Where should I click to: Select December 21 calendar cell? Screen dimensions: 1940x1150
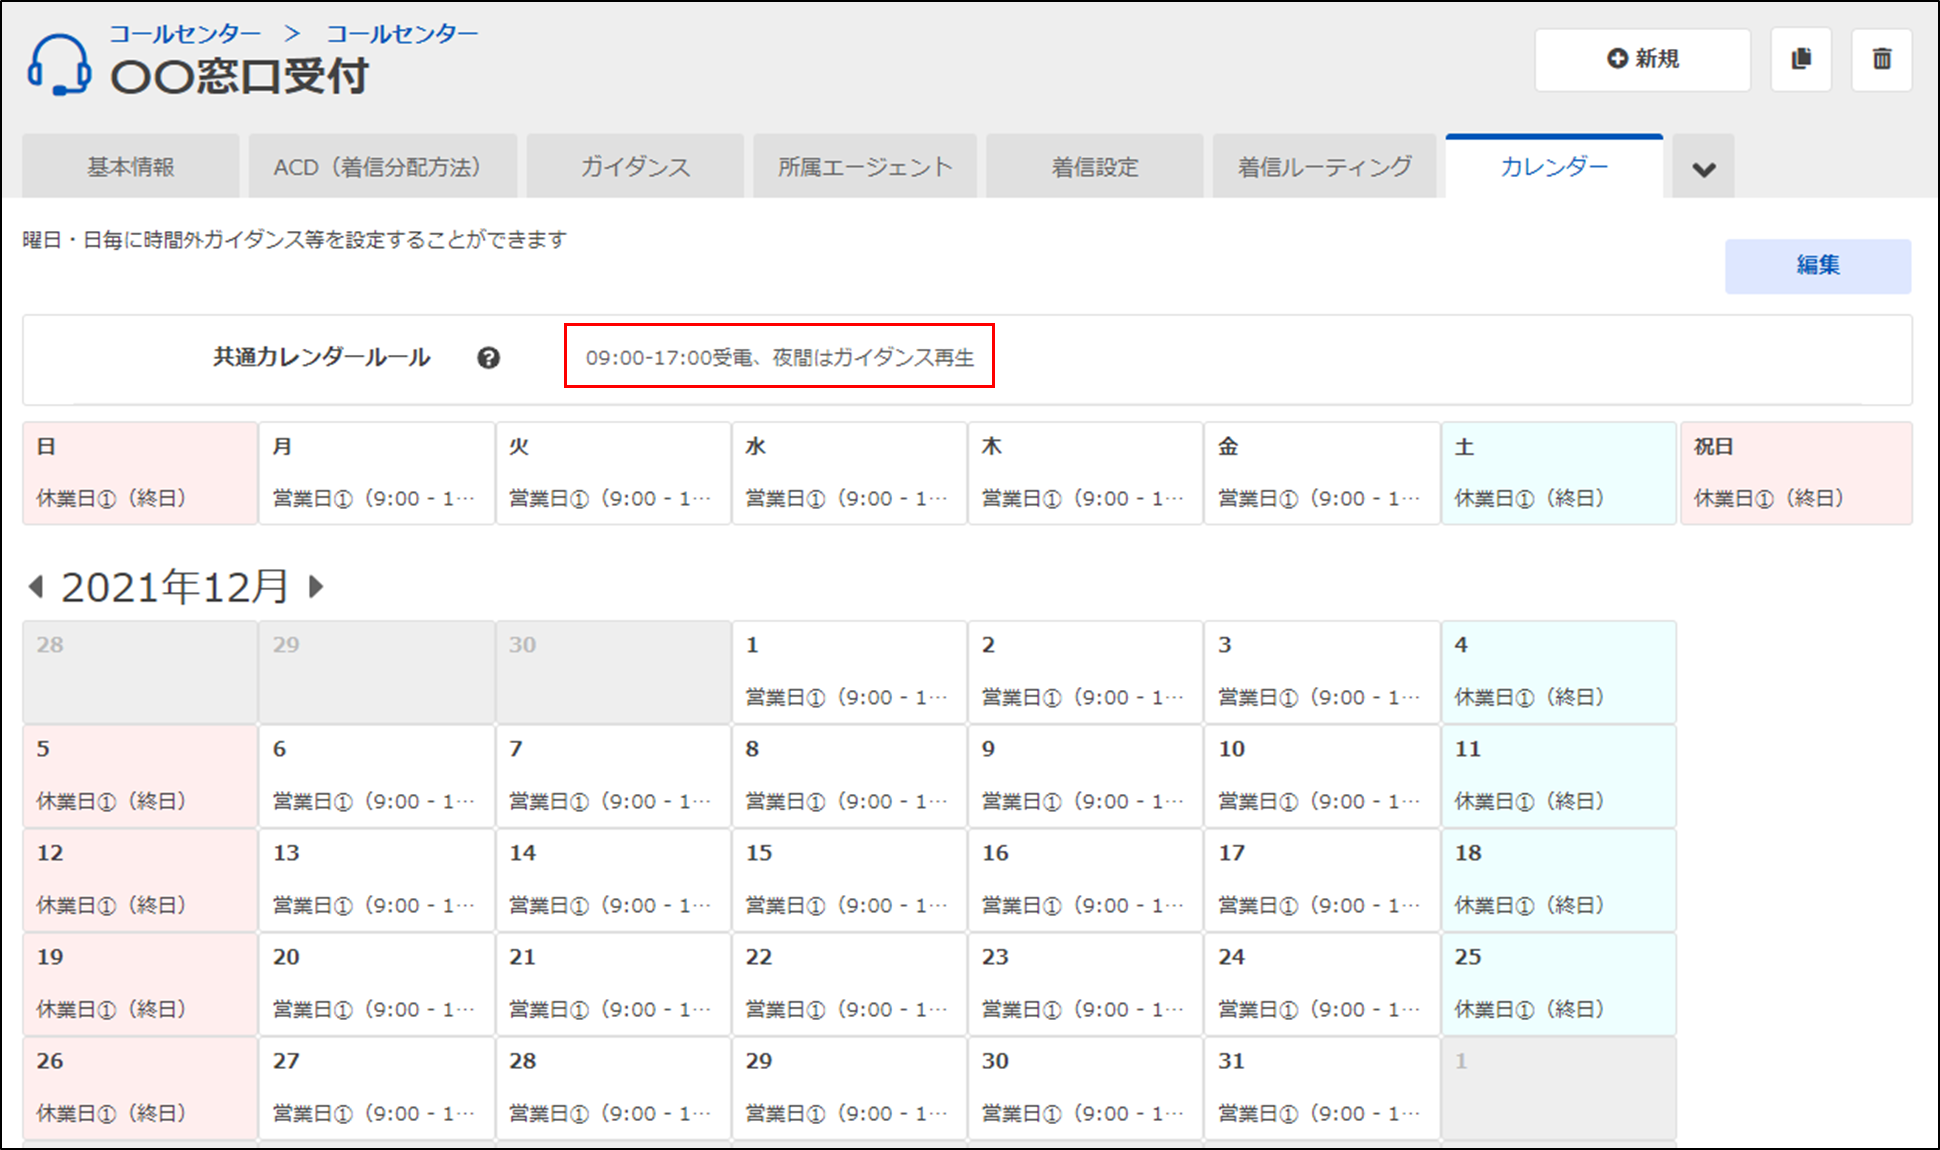(613, 984)
